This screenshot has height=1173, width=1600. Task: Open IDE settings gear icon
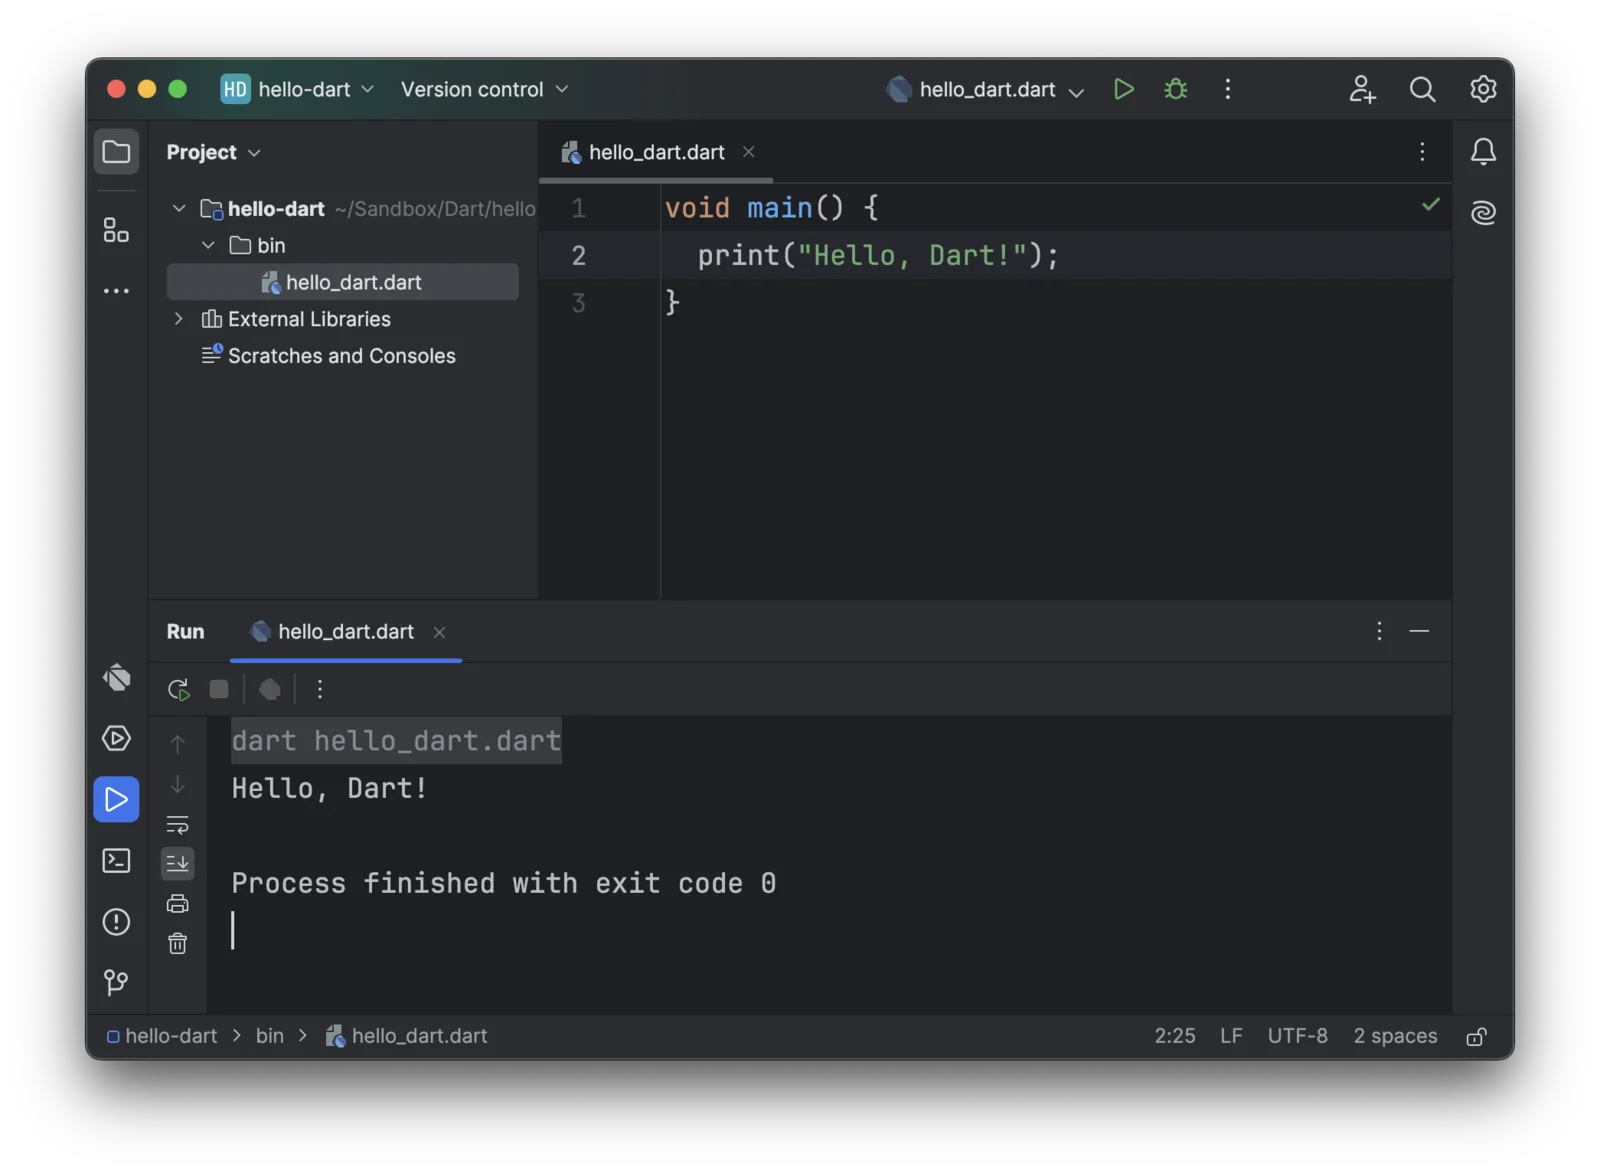click(1483, 89)
